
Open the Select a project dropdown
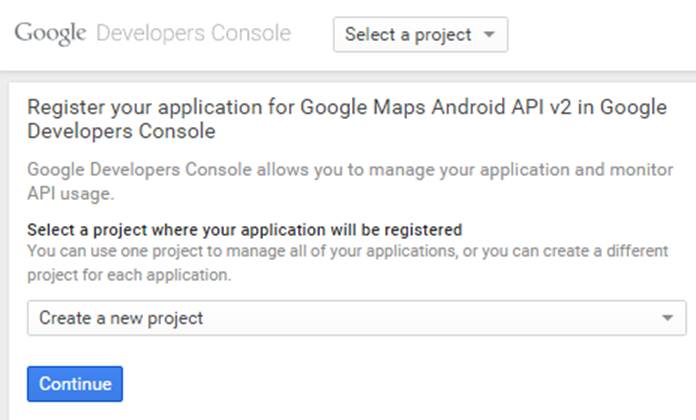[x=420, y=35]
